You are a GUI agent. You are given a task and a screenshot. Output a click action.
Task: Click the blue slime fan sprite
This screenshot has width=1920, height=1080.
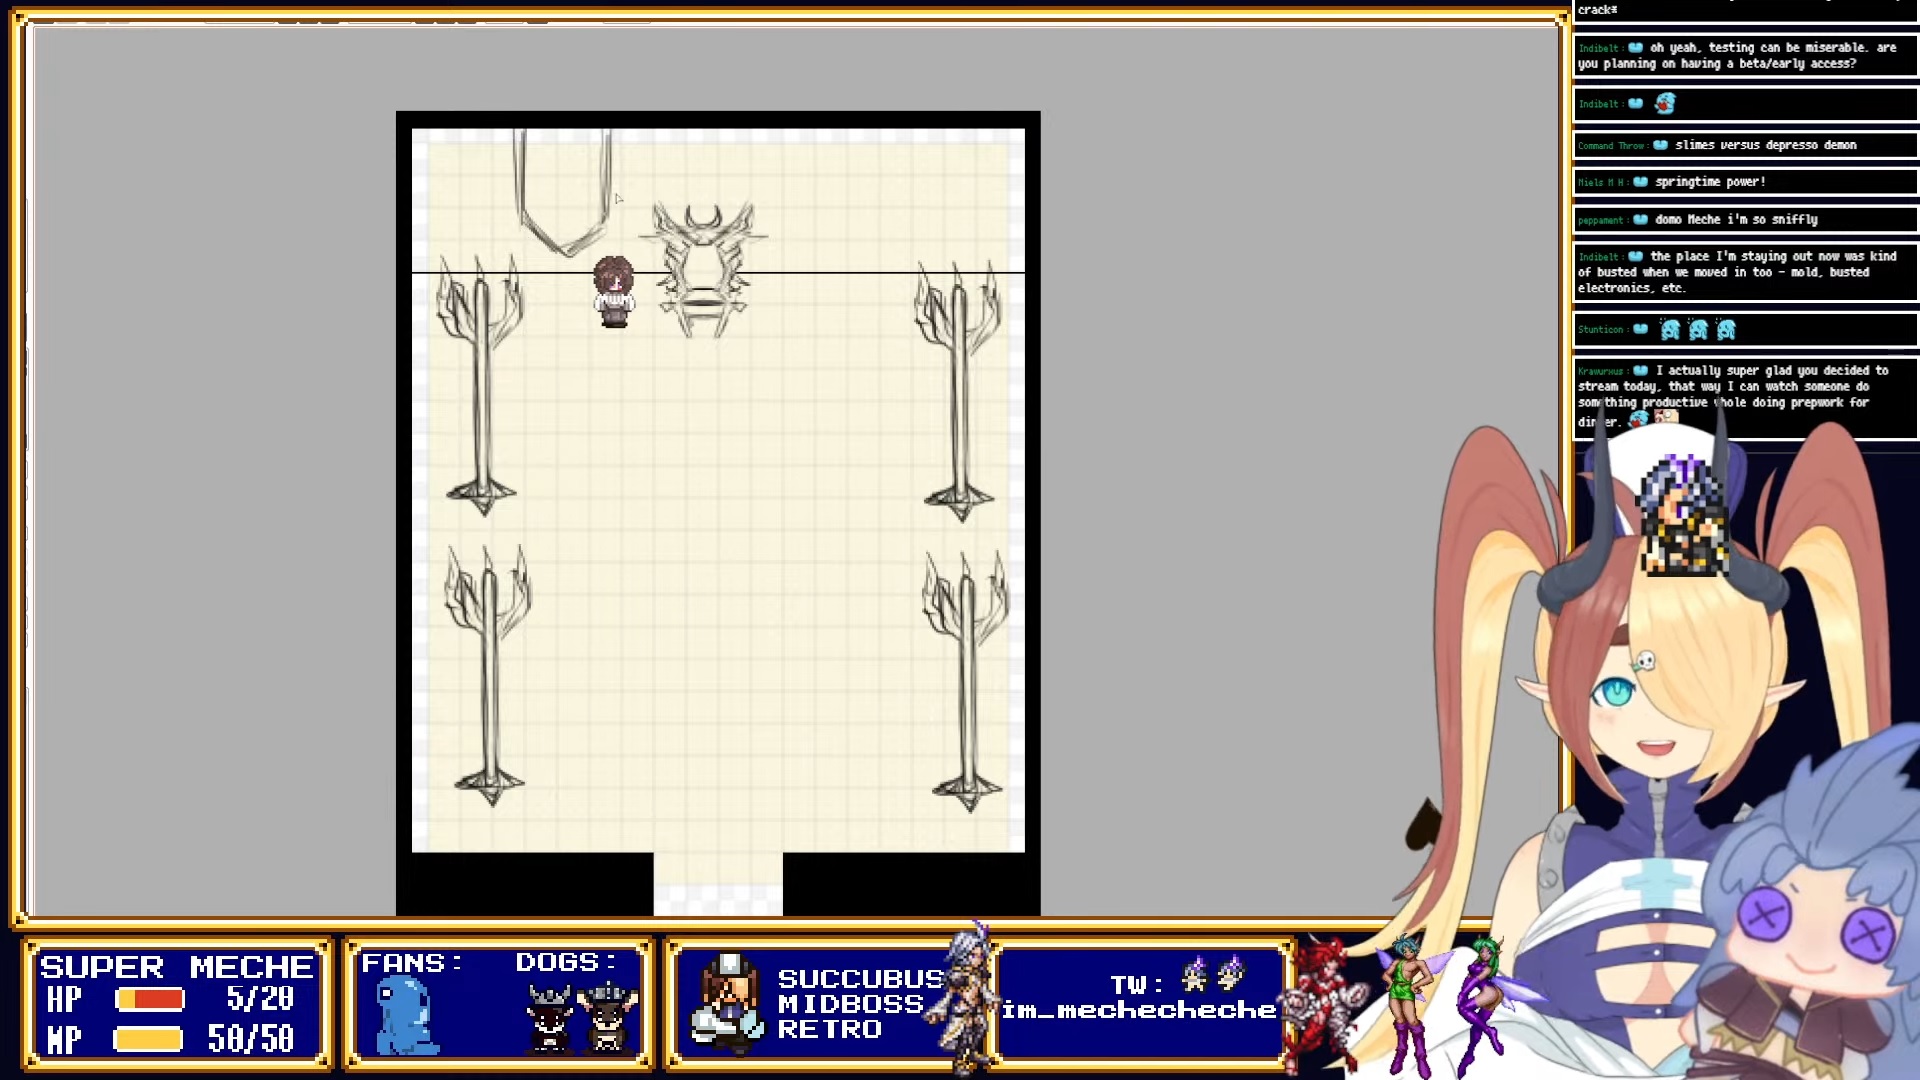(x=407, y=1016)
